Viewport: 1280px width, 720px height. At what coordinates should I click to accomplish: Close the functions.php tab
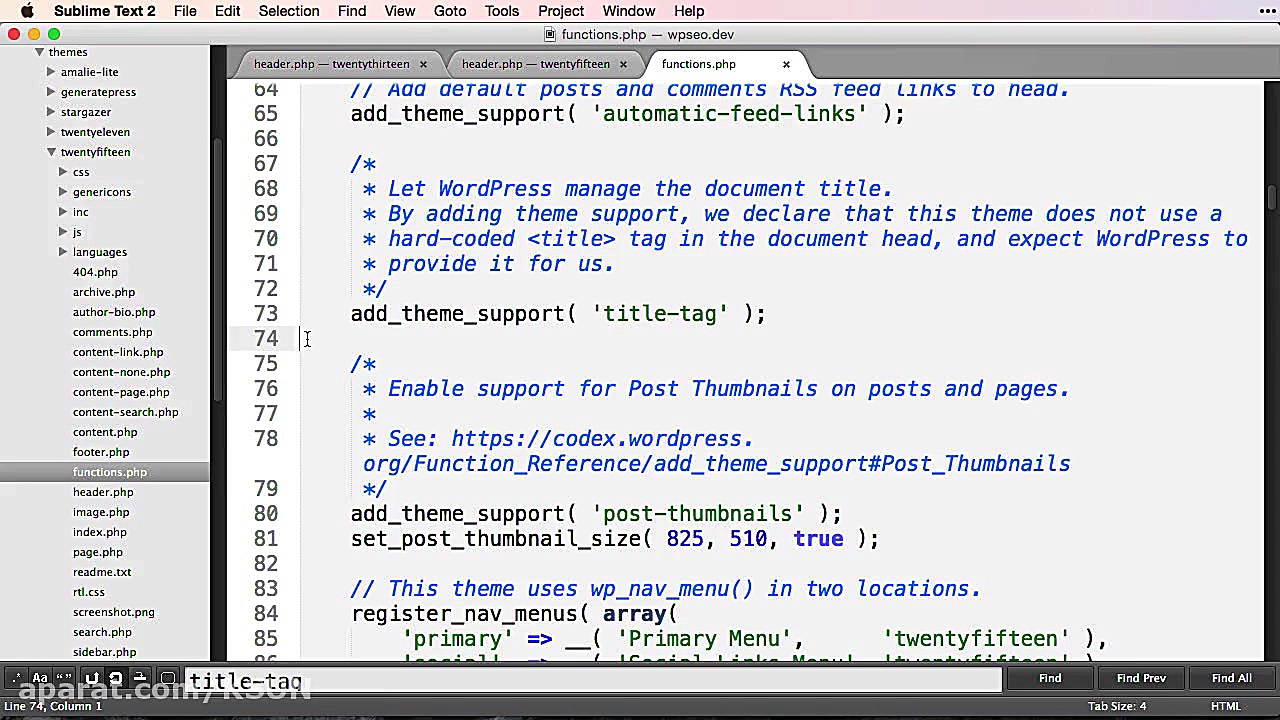(786, 64)
